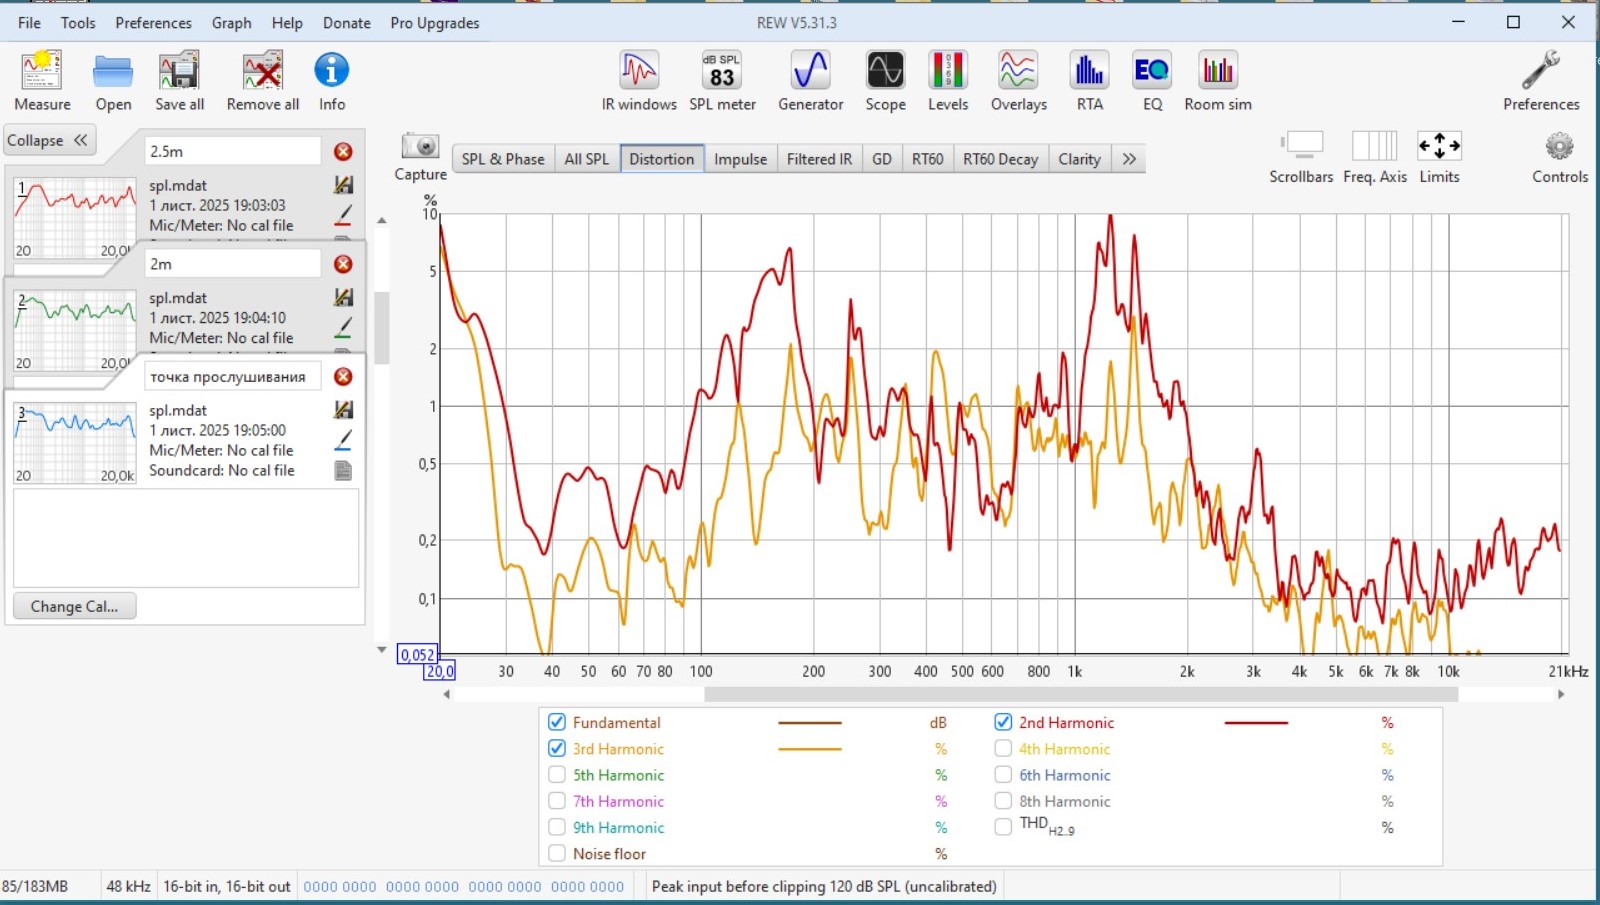Open the SPL meter

point(722,80)
